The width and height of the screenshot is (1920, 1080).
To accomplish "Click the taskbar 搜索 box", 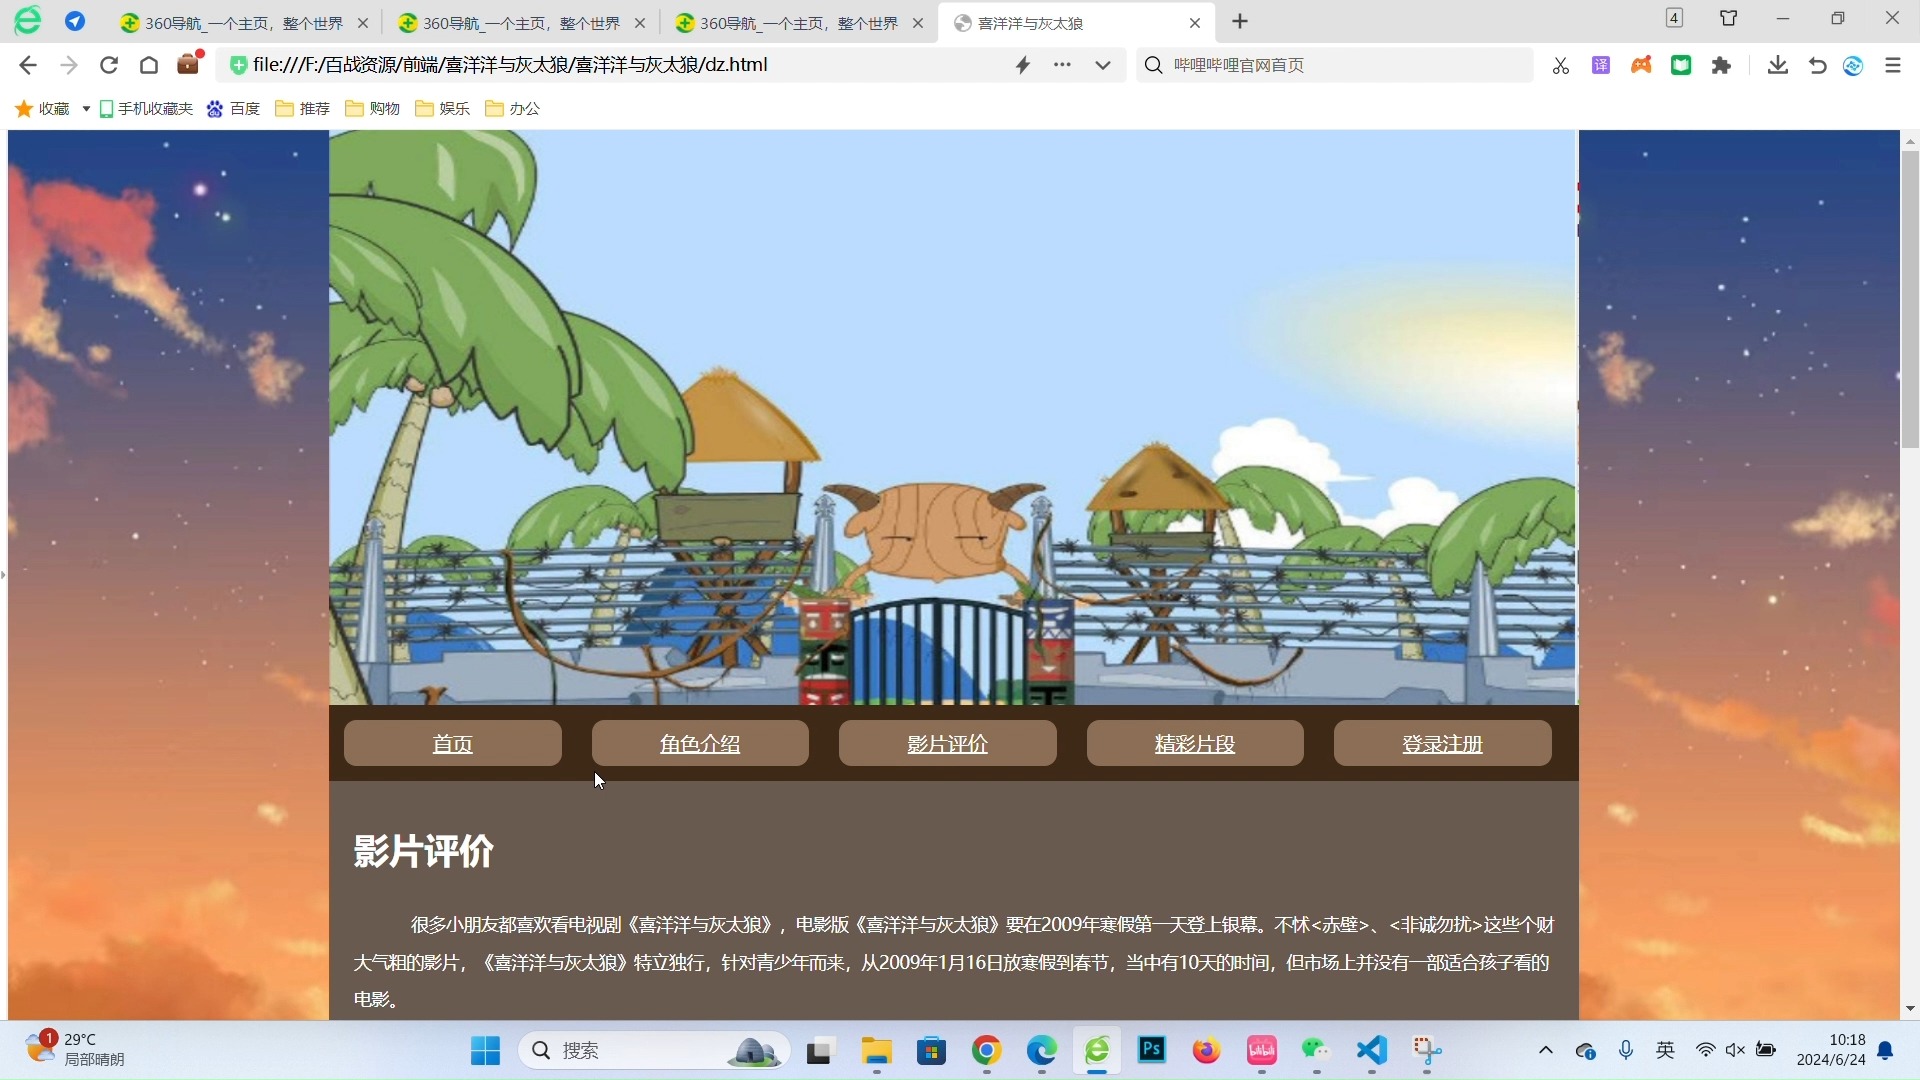I will pos(655,1051).
